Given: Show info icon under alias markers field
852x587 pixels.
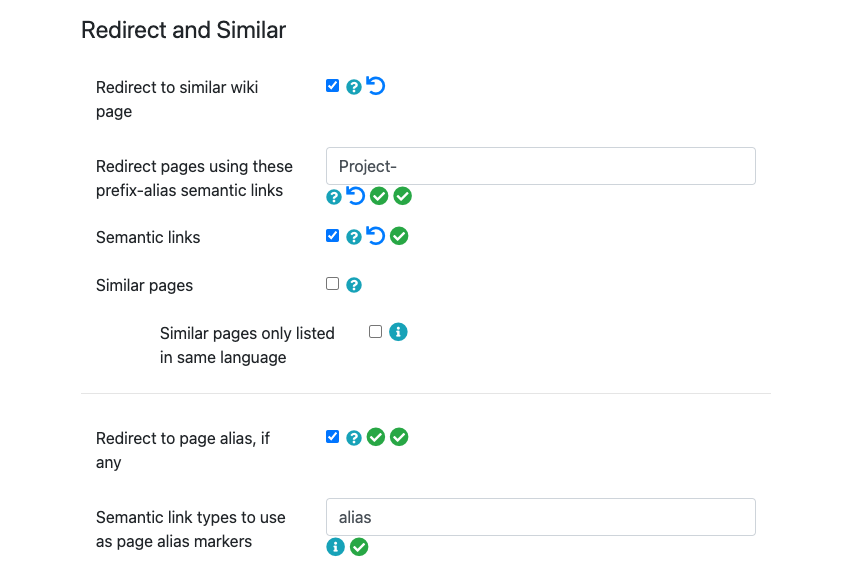Looking at the screenshot, I should point(335,547).
